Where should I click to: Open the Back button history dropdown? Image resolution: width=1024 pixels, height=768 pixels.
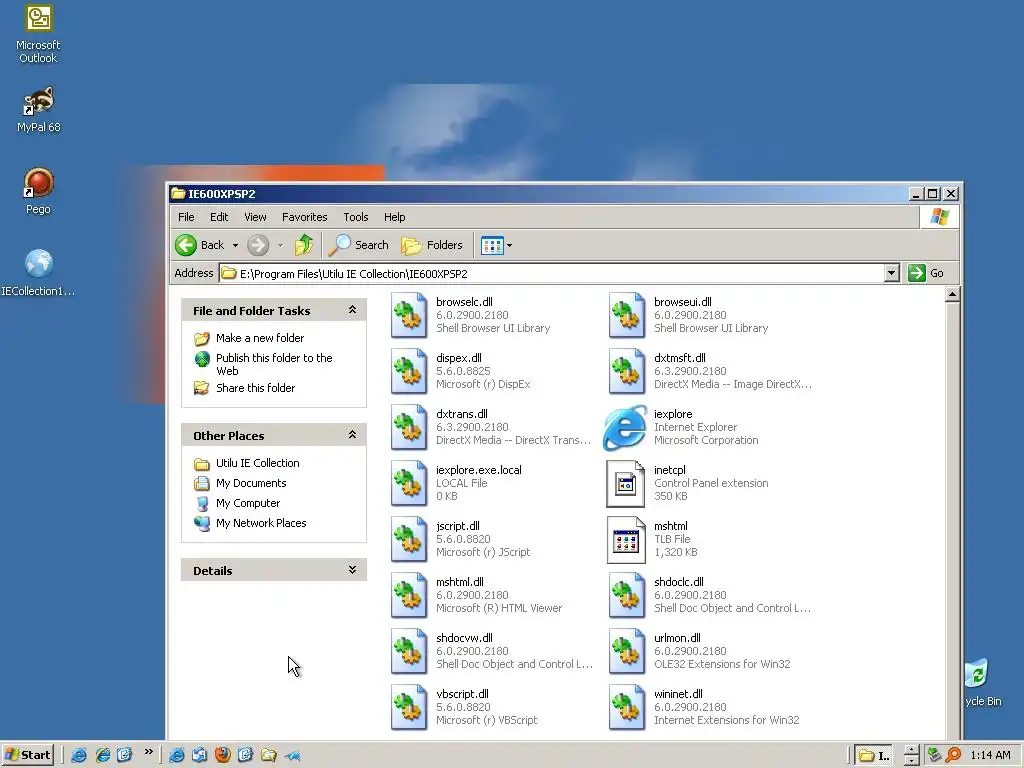point(235,246)
